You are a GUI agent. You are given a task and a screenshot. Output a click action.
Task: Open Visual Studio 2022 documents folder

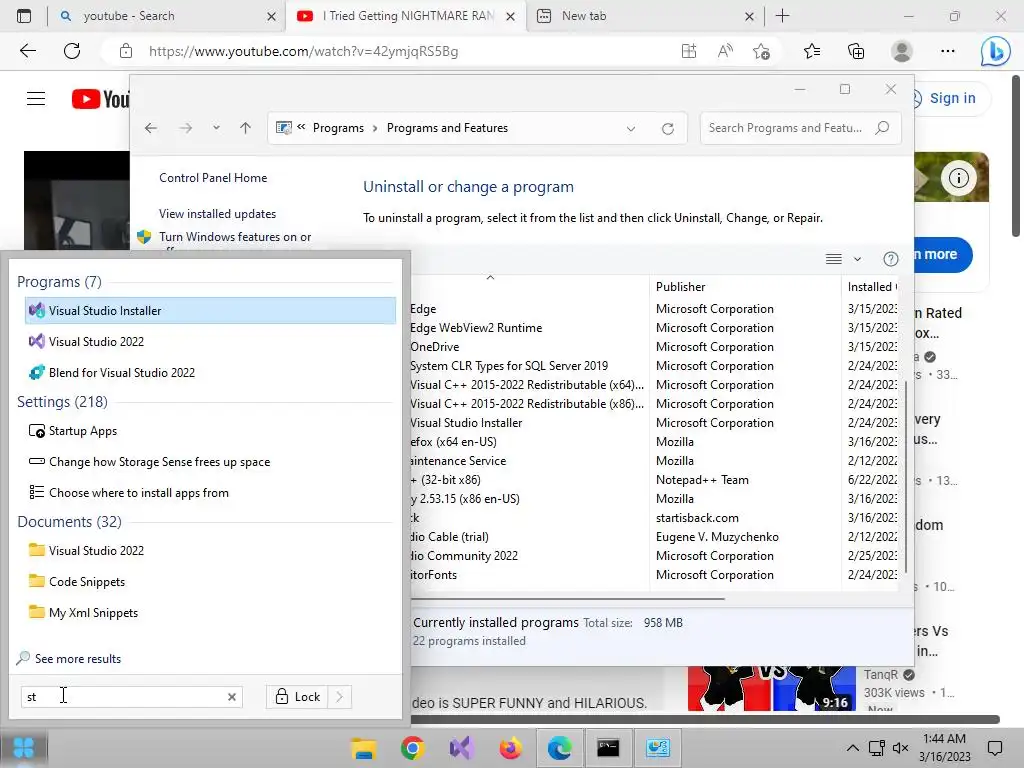(x=210, y=551)
